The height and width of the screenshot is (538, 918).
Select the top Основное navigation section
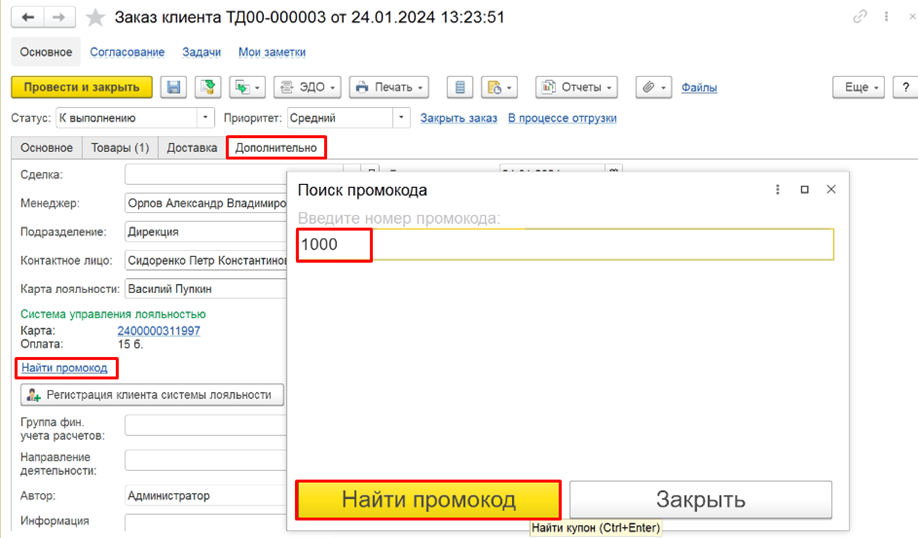tap(46, 52)
